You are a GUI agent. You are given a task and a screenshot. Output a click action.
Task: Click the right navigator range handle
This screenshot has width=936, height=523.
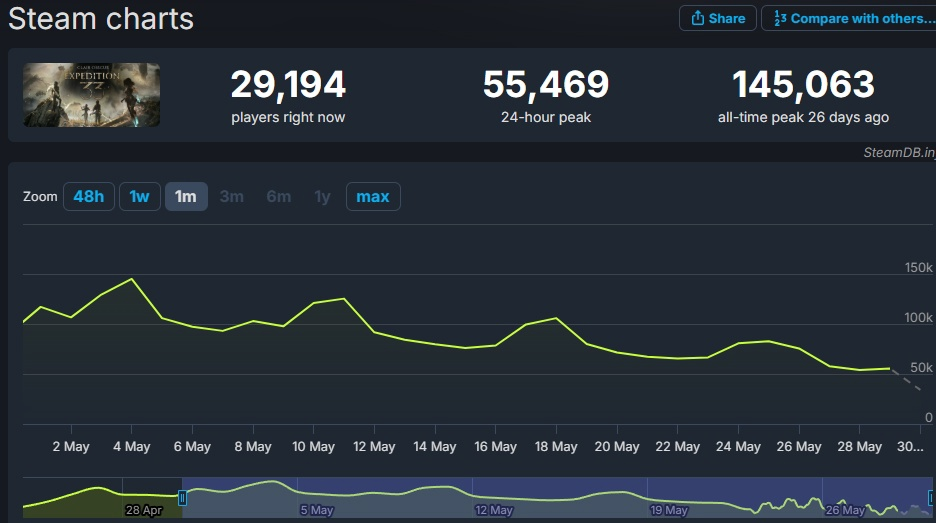931,497
